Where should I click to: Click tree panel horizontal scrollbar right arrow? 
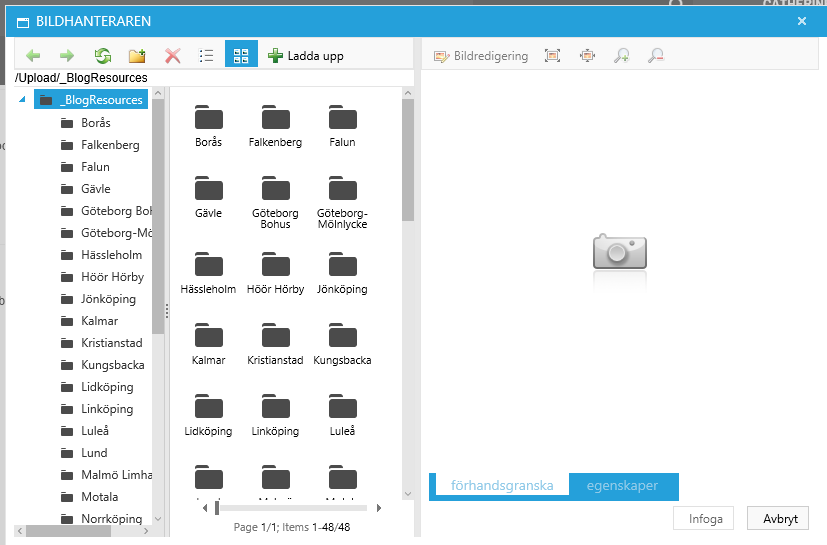tap(146, 531)
